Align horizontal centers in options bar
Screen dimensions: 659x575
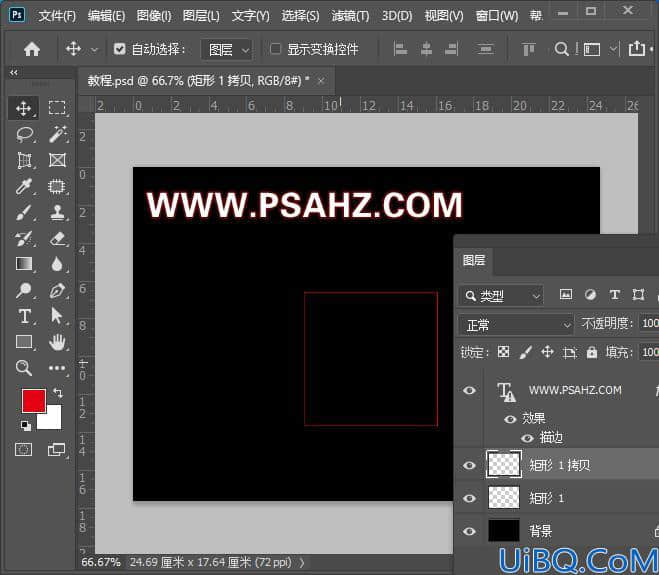tap(426, 49)
